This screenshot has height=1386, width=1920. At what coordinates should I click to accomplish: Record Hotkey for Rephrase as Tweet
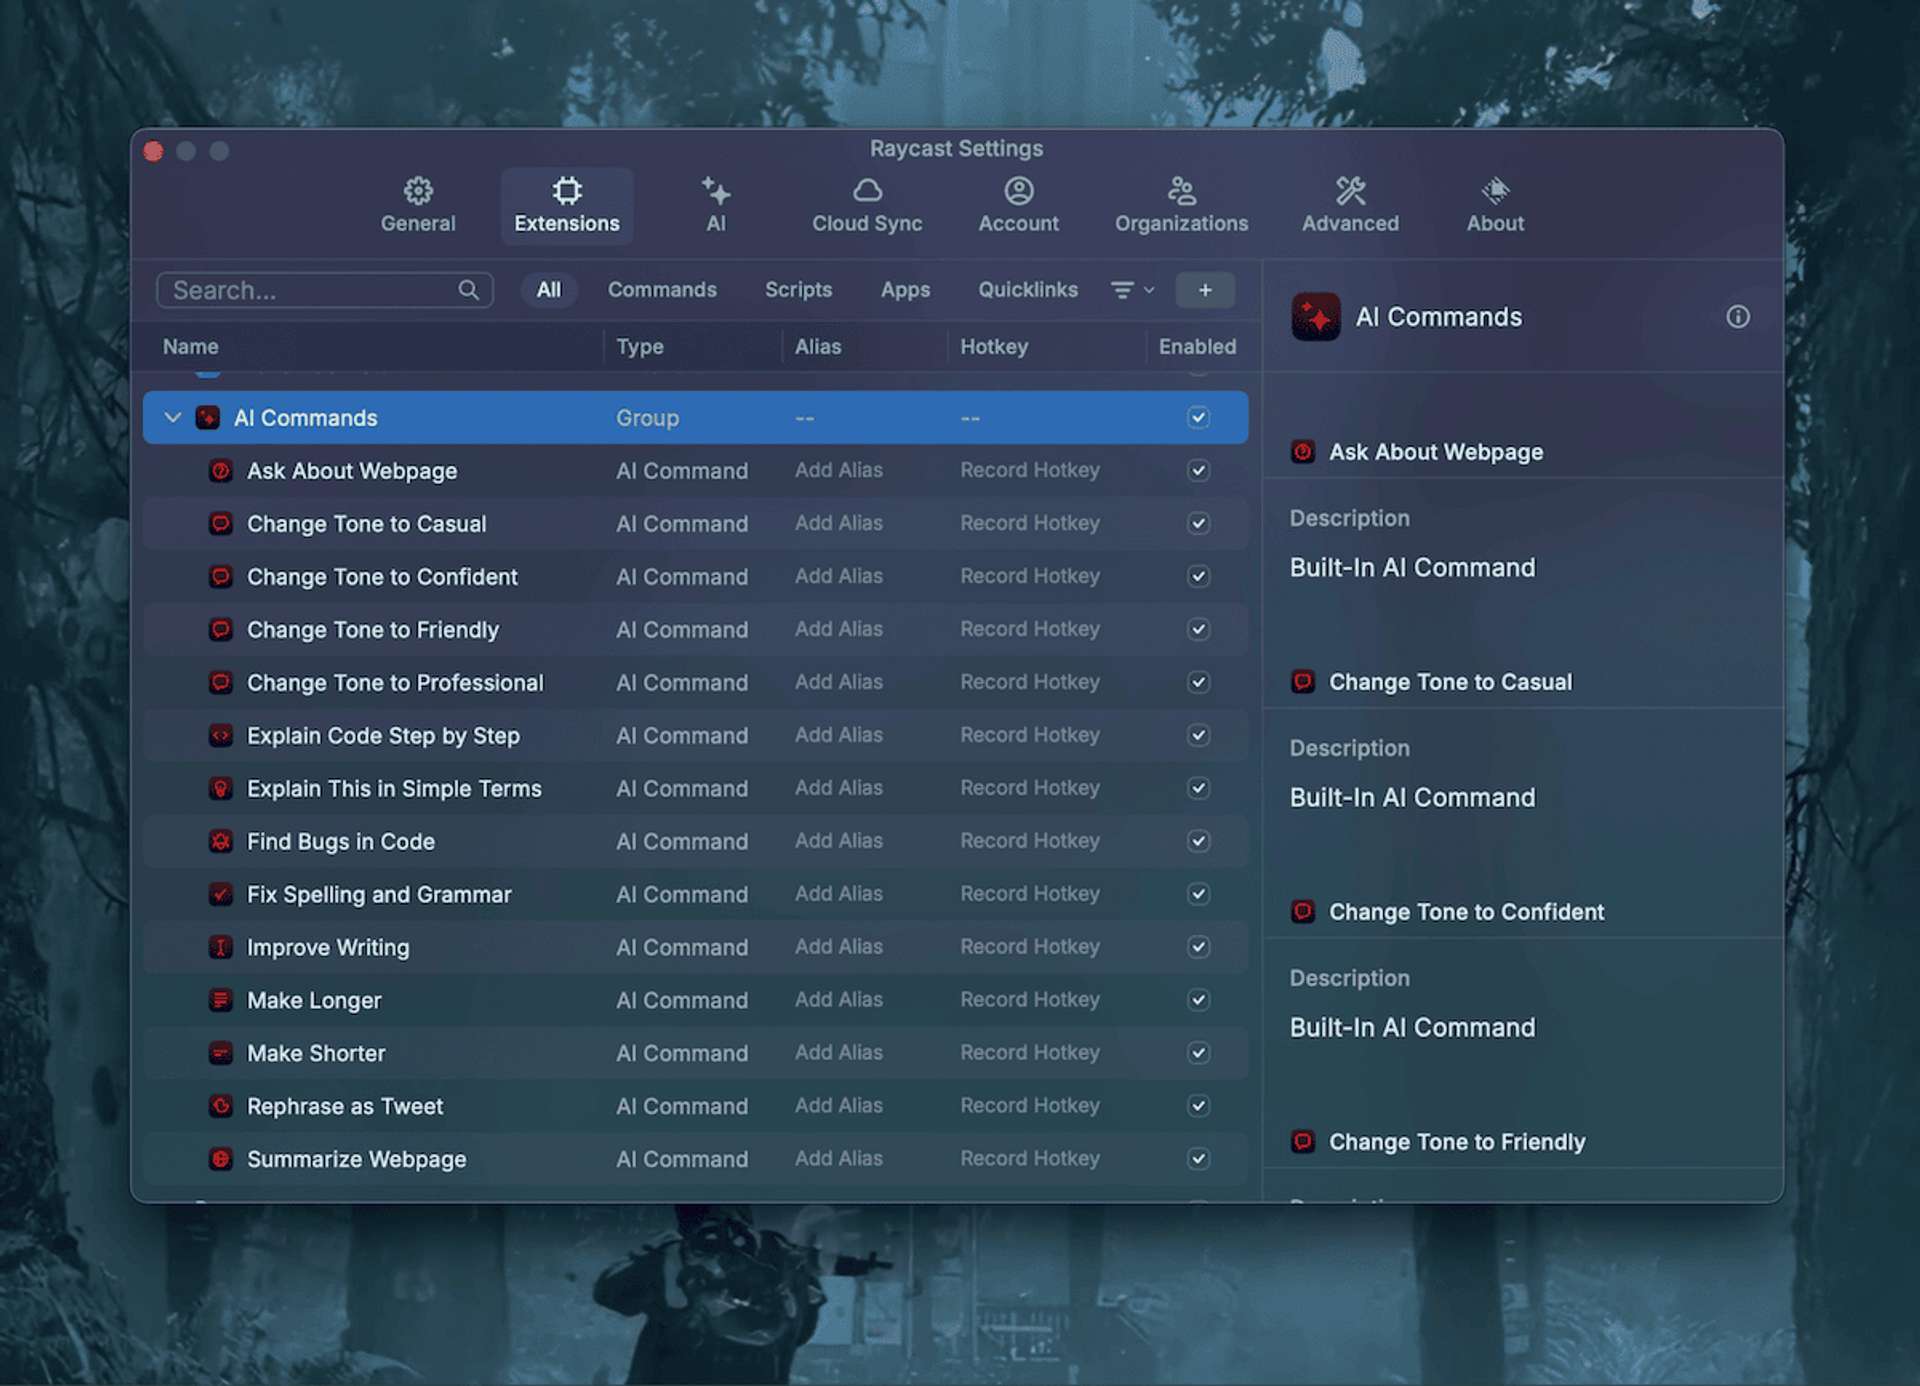[x=1030, y=1106]
